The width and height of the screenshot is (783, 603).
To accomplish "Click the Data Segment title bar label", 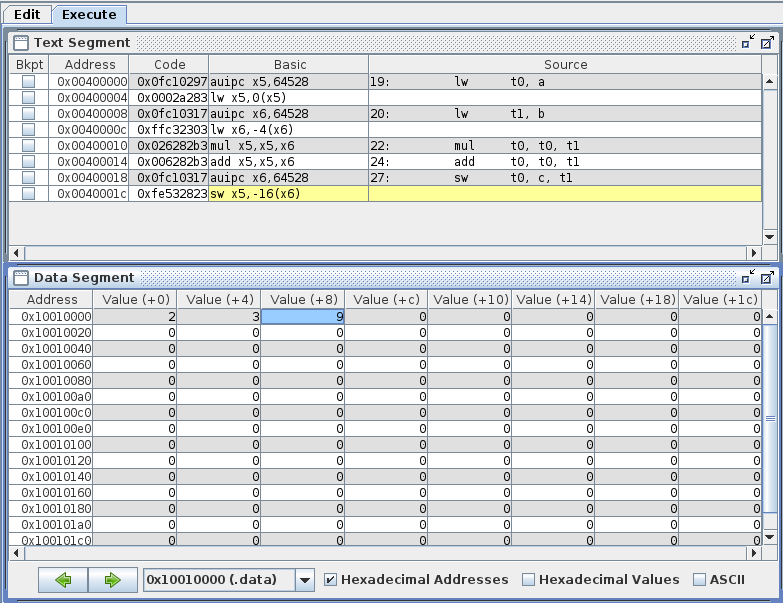I will 84,278.
